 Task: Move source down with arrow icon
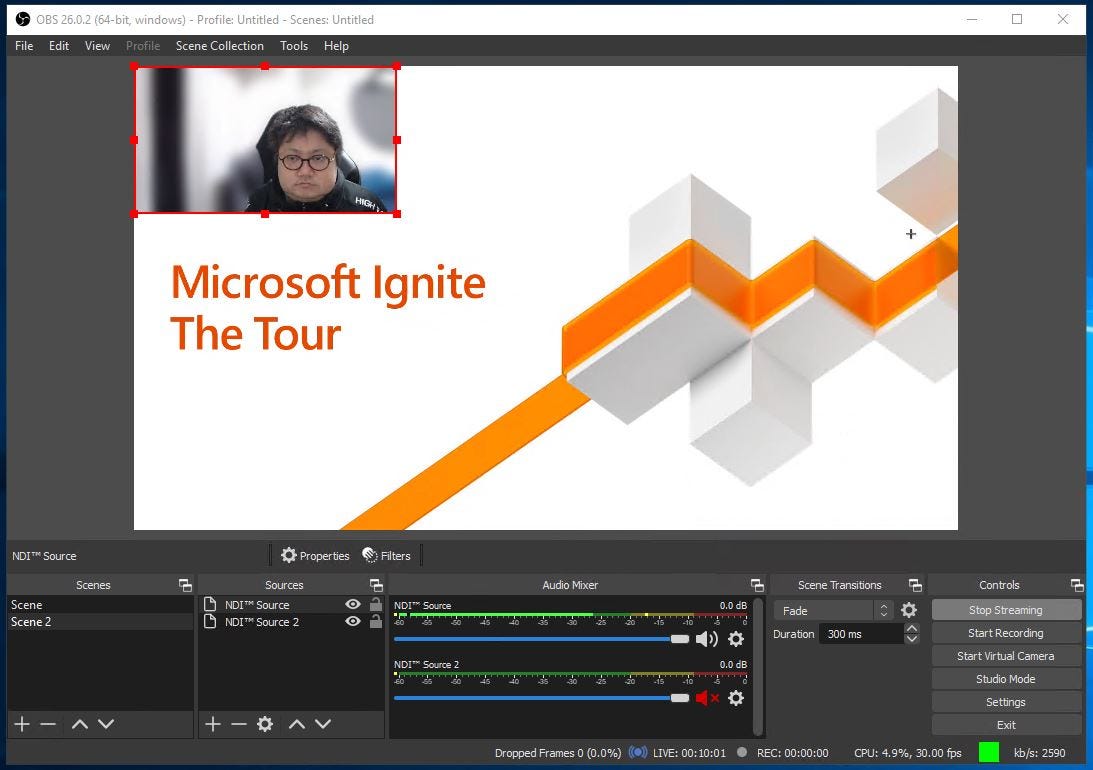[x=323, y=724]
